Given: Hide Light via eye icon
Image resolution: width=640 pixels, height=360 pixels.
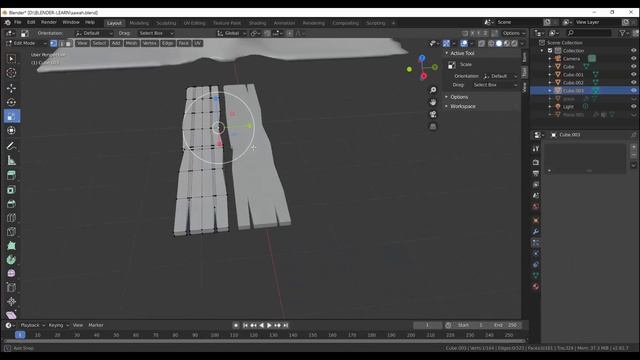Looking at the screenshot, I should tap(633, 107).
